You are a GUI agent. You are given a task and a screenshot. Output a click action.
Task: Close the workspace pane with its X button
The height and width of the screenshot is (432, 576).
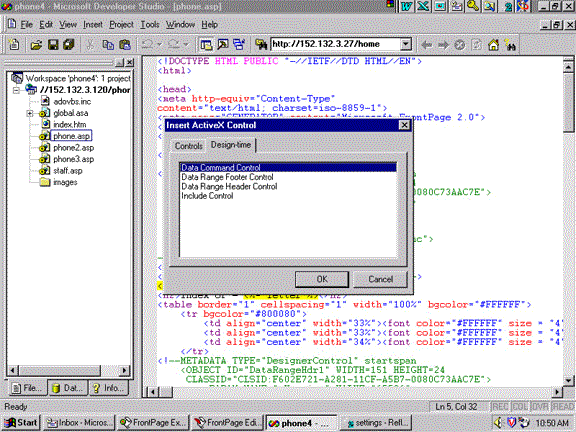pos(130,63)
